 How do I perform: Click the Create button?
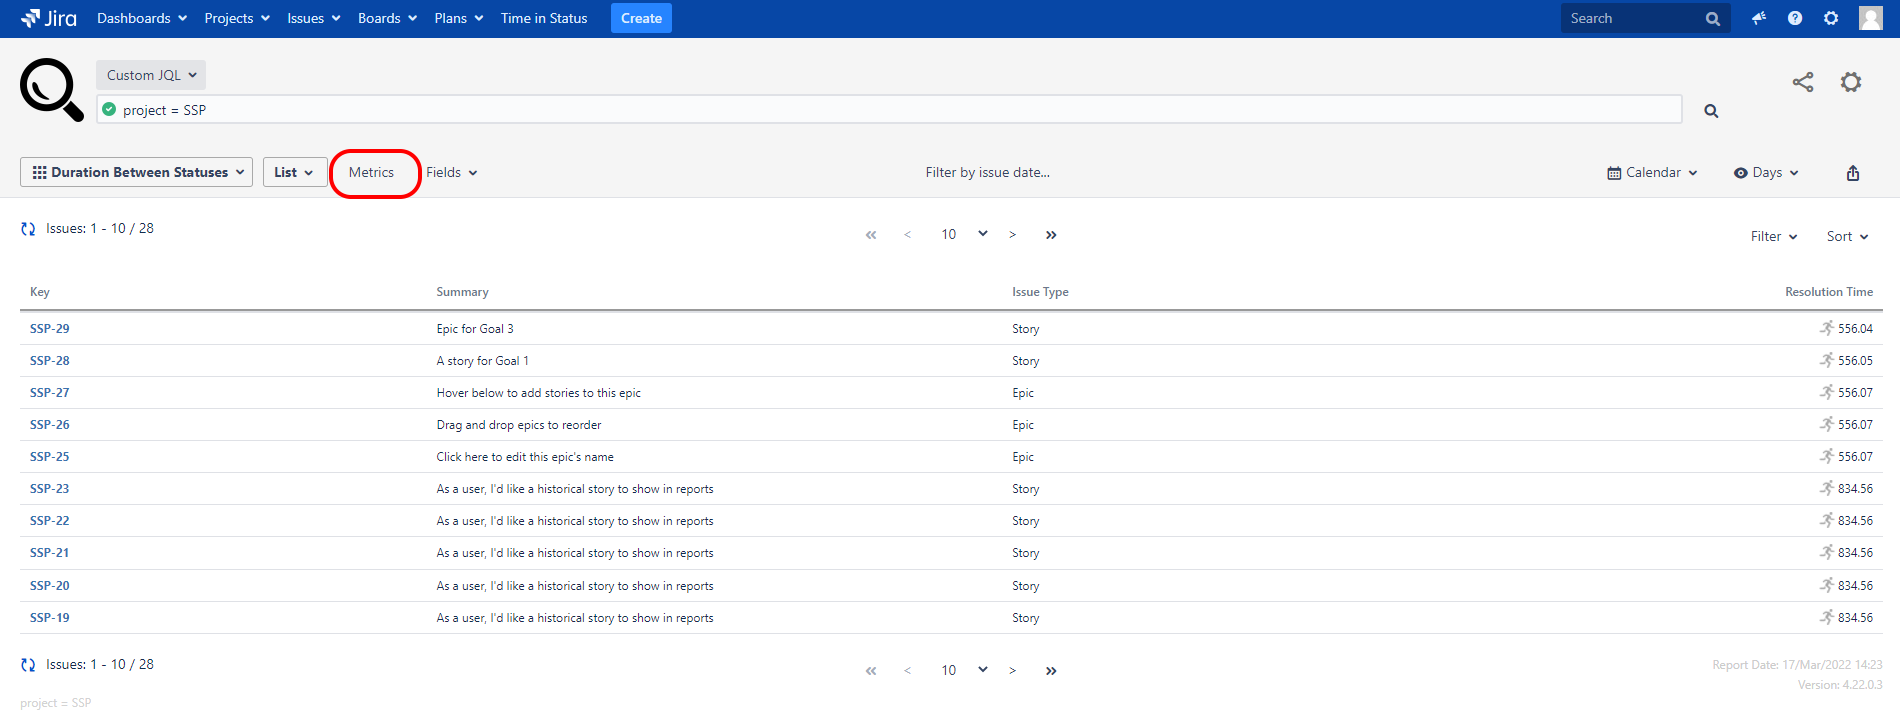coord(641,18)
